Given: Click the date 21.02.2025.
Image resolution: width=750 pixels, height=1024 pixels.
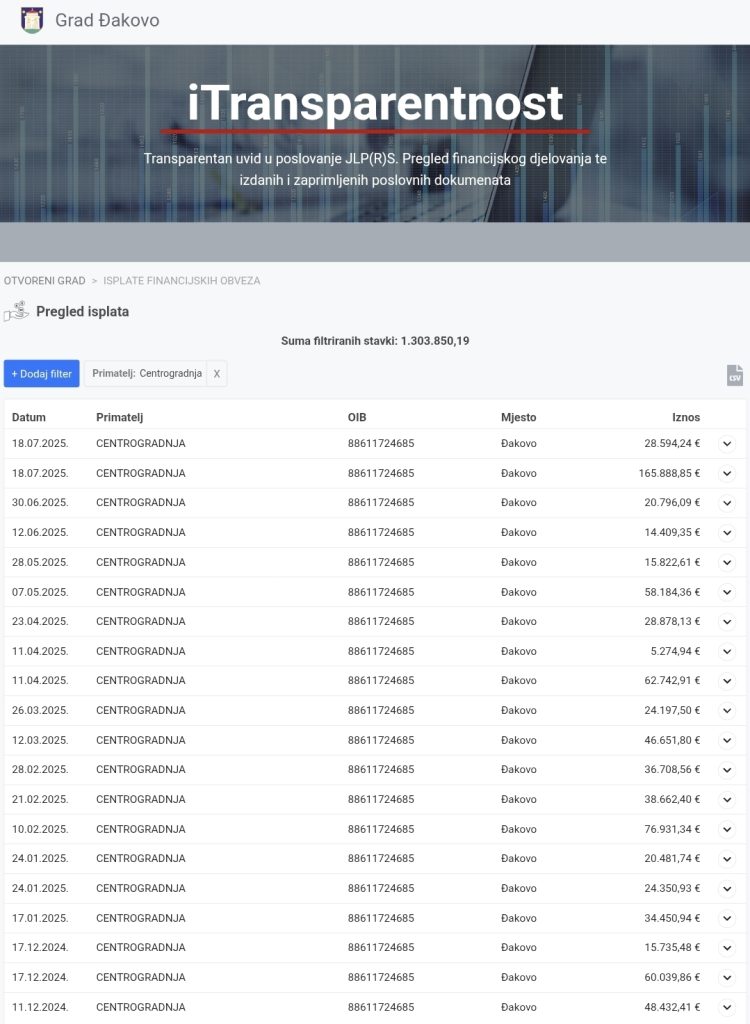Looking at the screenshot, I should click(40, 799).
